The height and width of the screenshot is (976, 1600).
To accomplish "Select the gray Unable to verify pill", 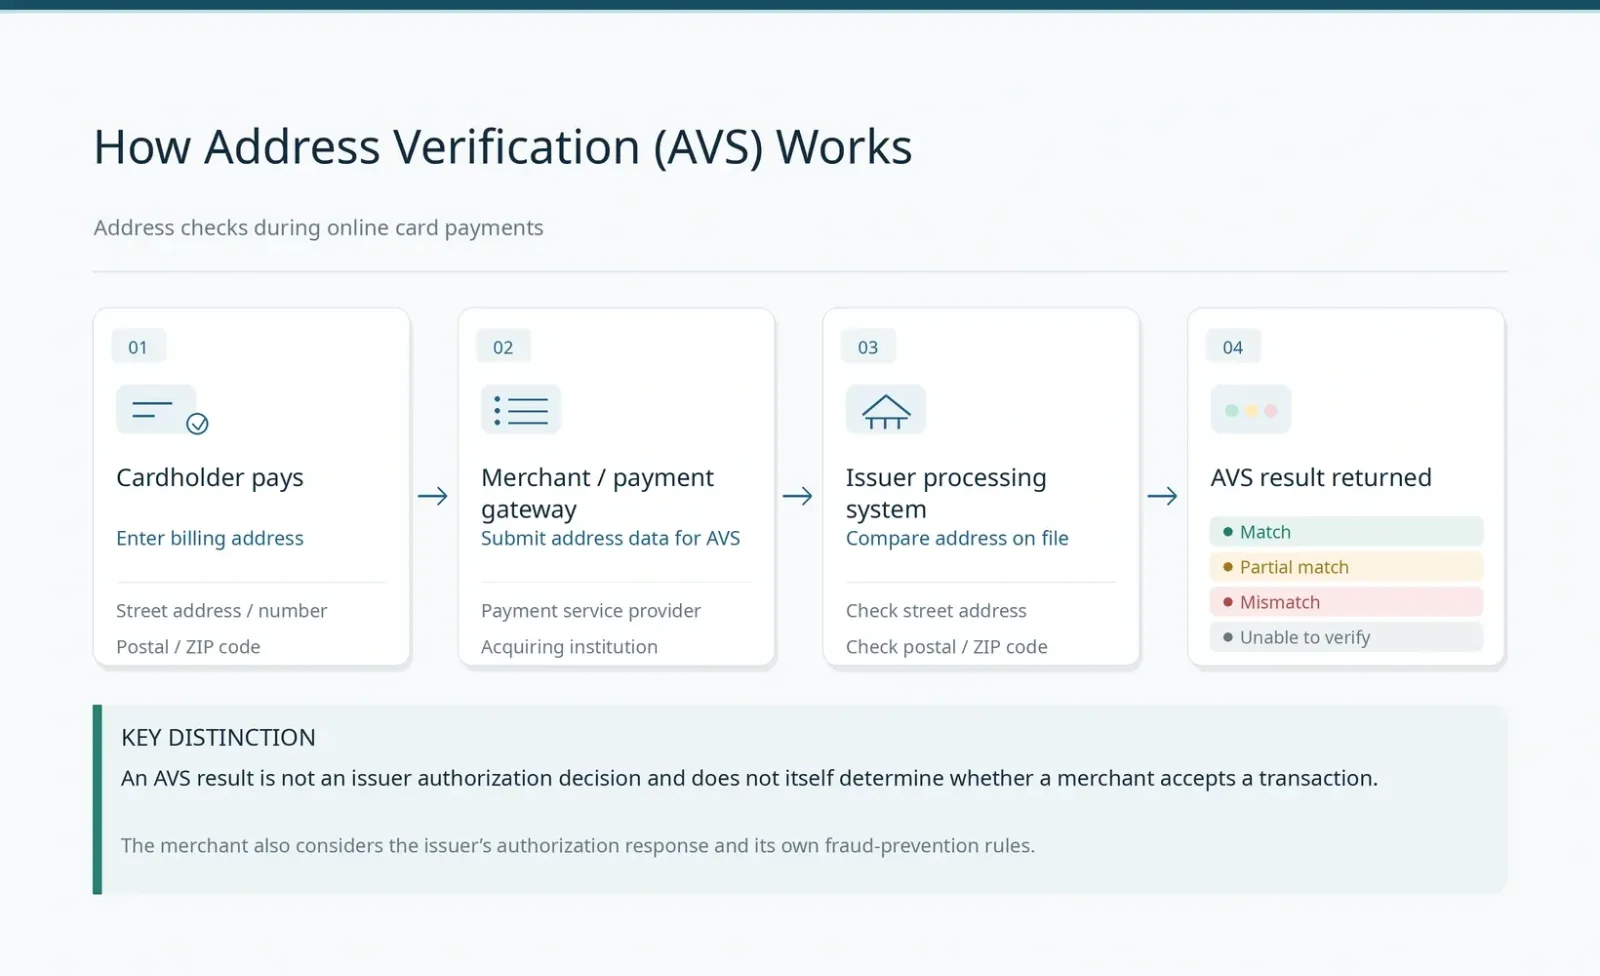I will (x=1346, y=637).
